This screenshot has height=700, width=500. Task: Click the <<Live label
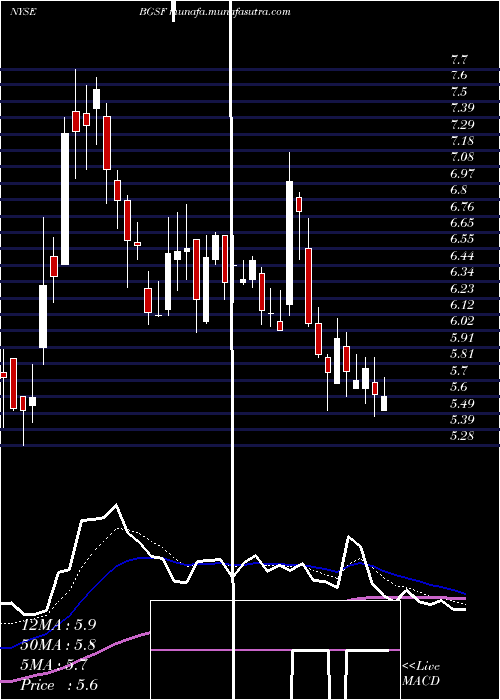click(x=421, y=667)
